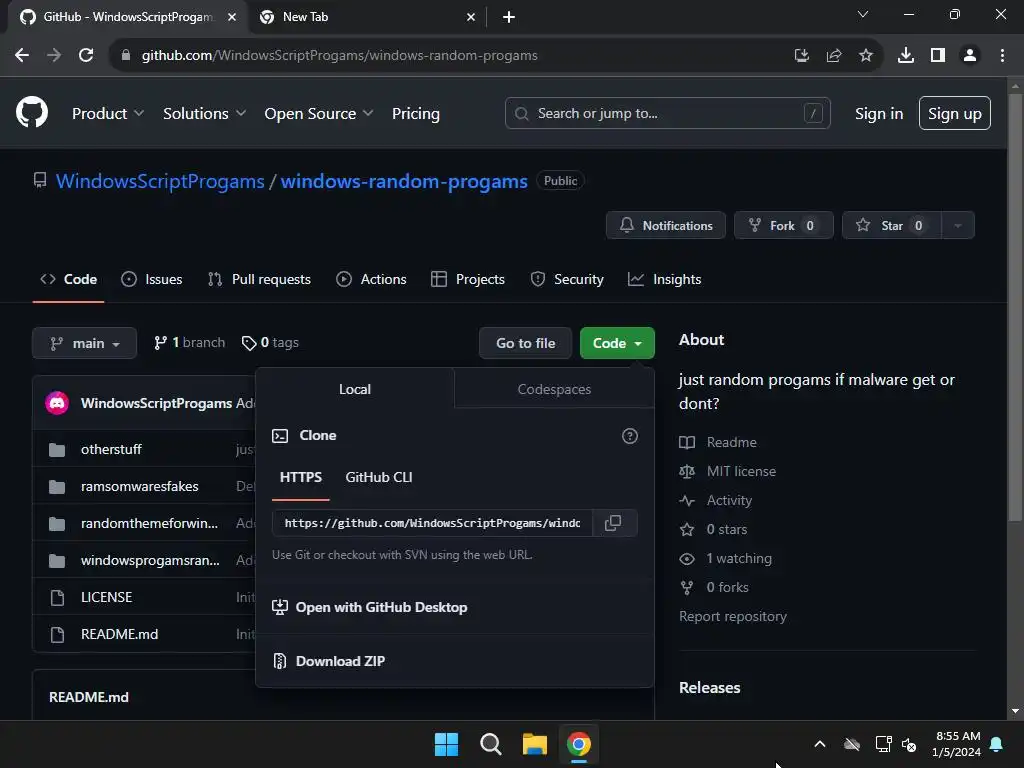Star the repository
The height and width of the screenshot is (768, 1024).
[x=891, y=225]
